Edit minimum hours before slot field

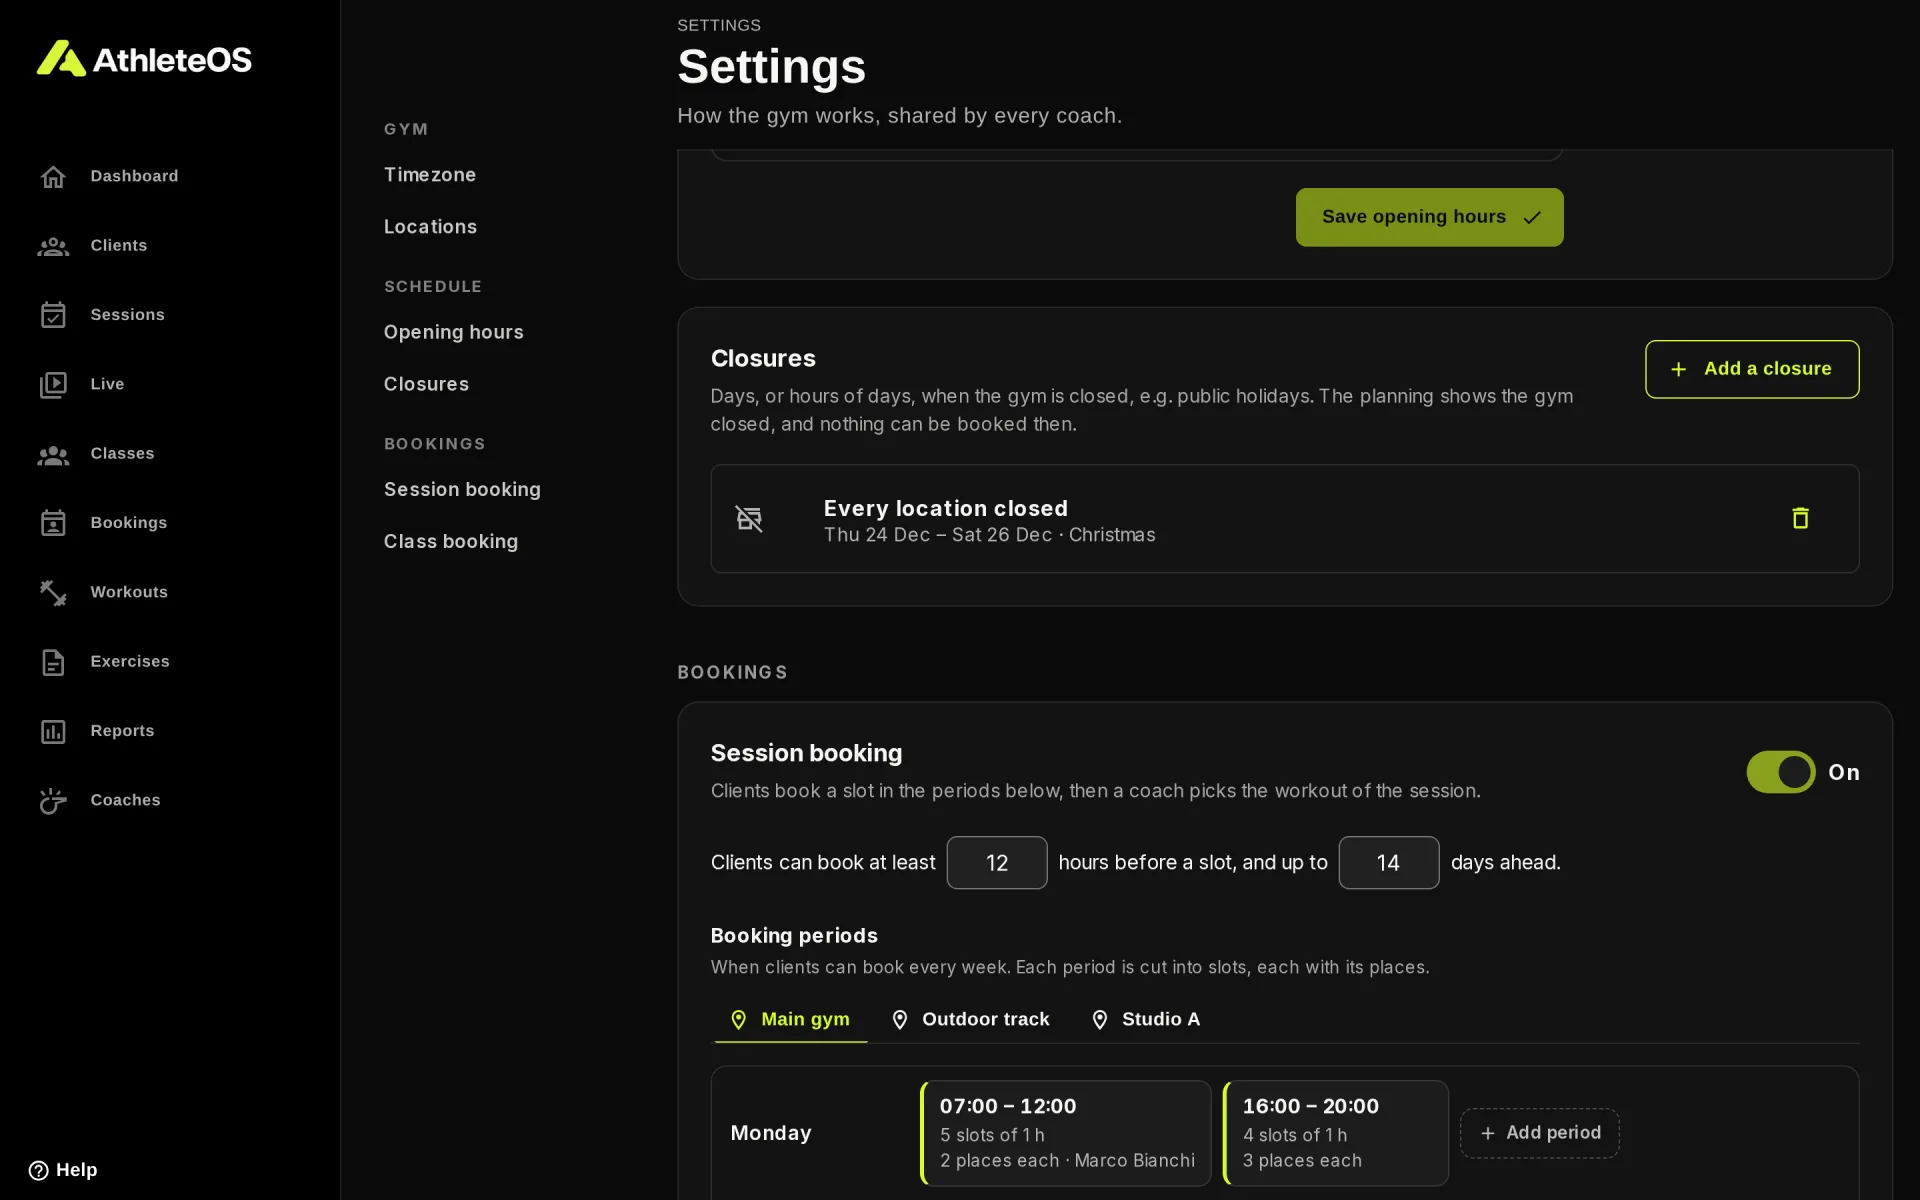tap(997, 863)
